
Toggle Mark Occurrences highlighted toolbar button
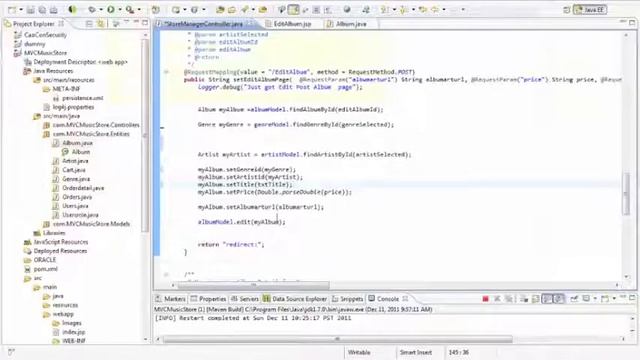click(x=293, y=9)
